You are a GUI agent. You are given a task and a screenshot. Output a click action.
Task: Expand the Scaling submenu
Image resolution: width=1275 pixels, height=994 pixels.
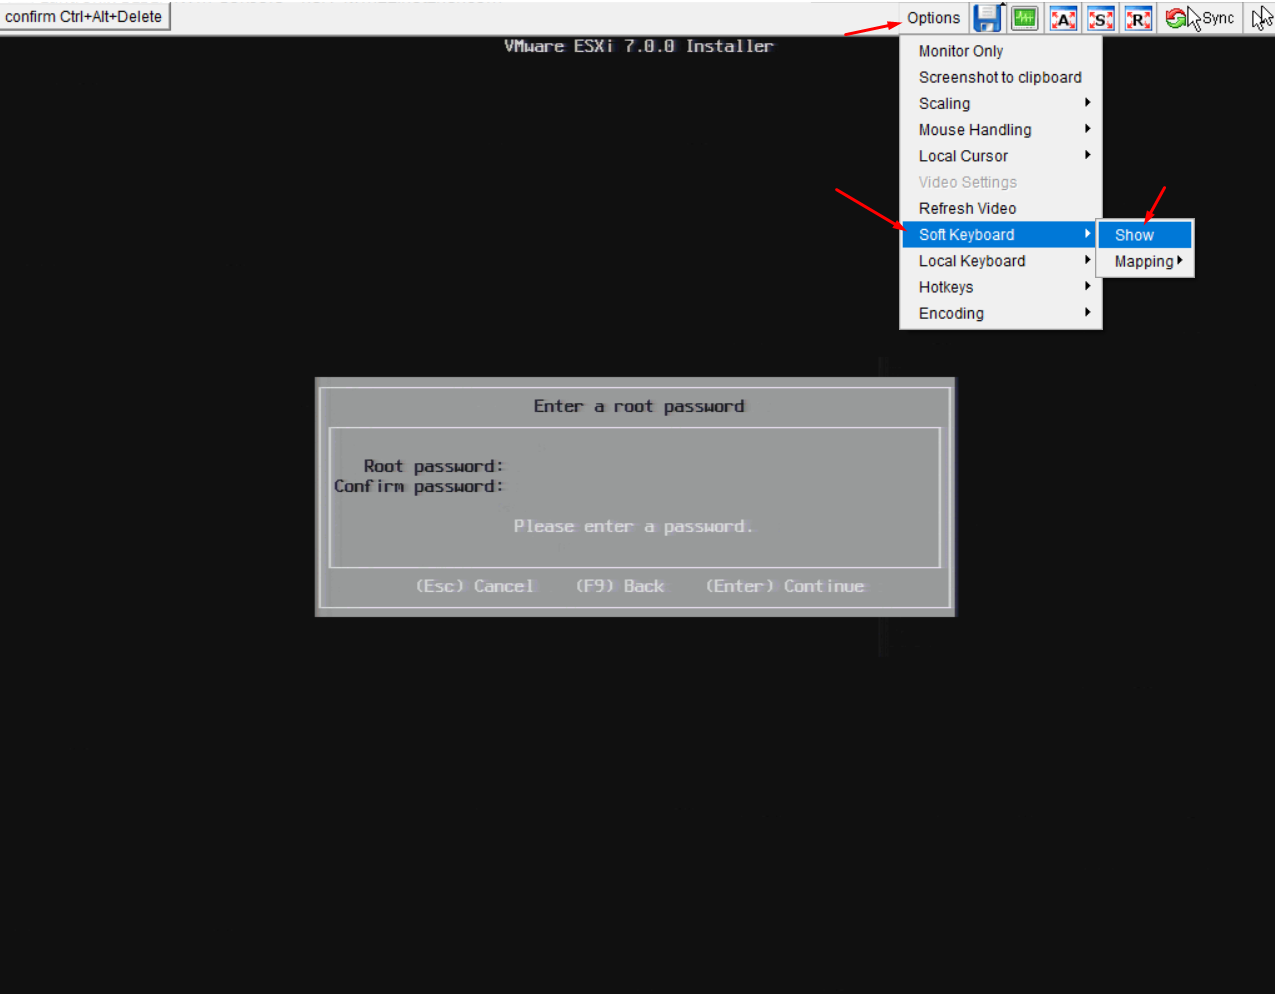click(x=1001, y=103)
